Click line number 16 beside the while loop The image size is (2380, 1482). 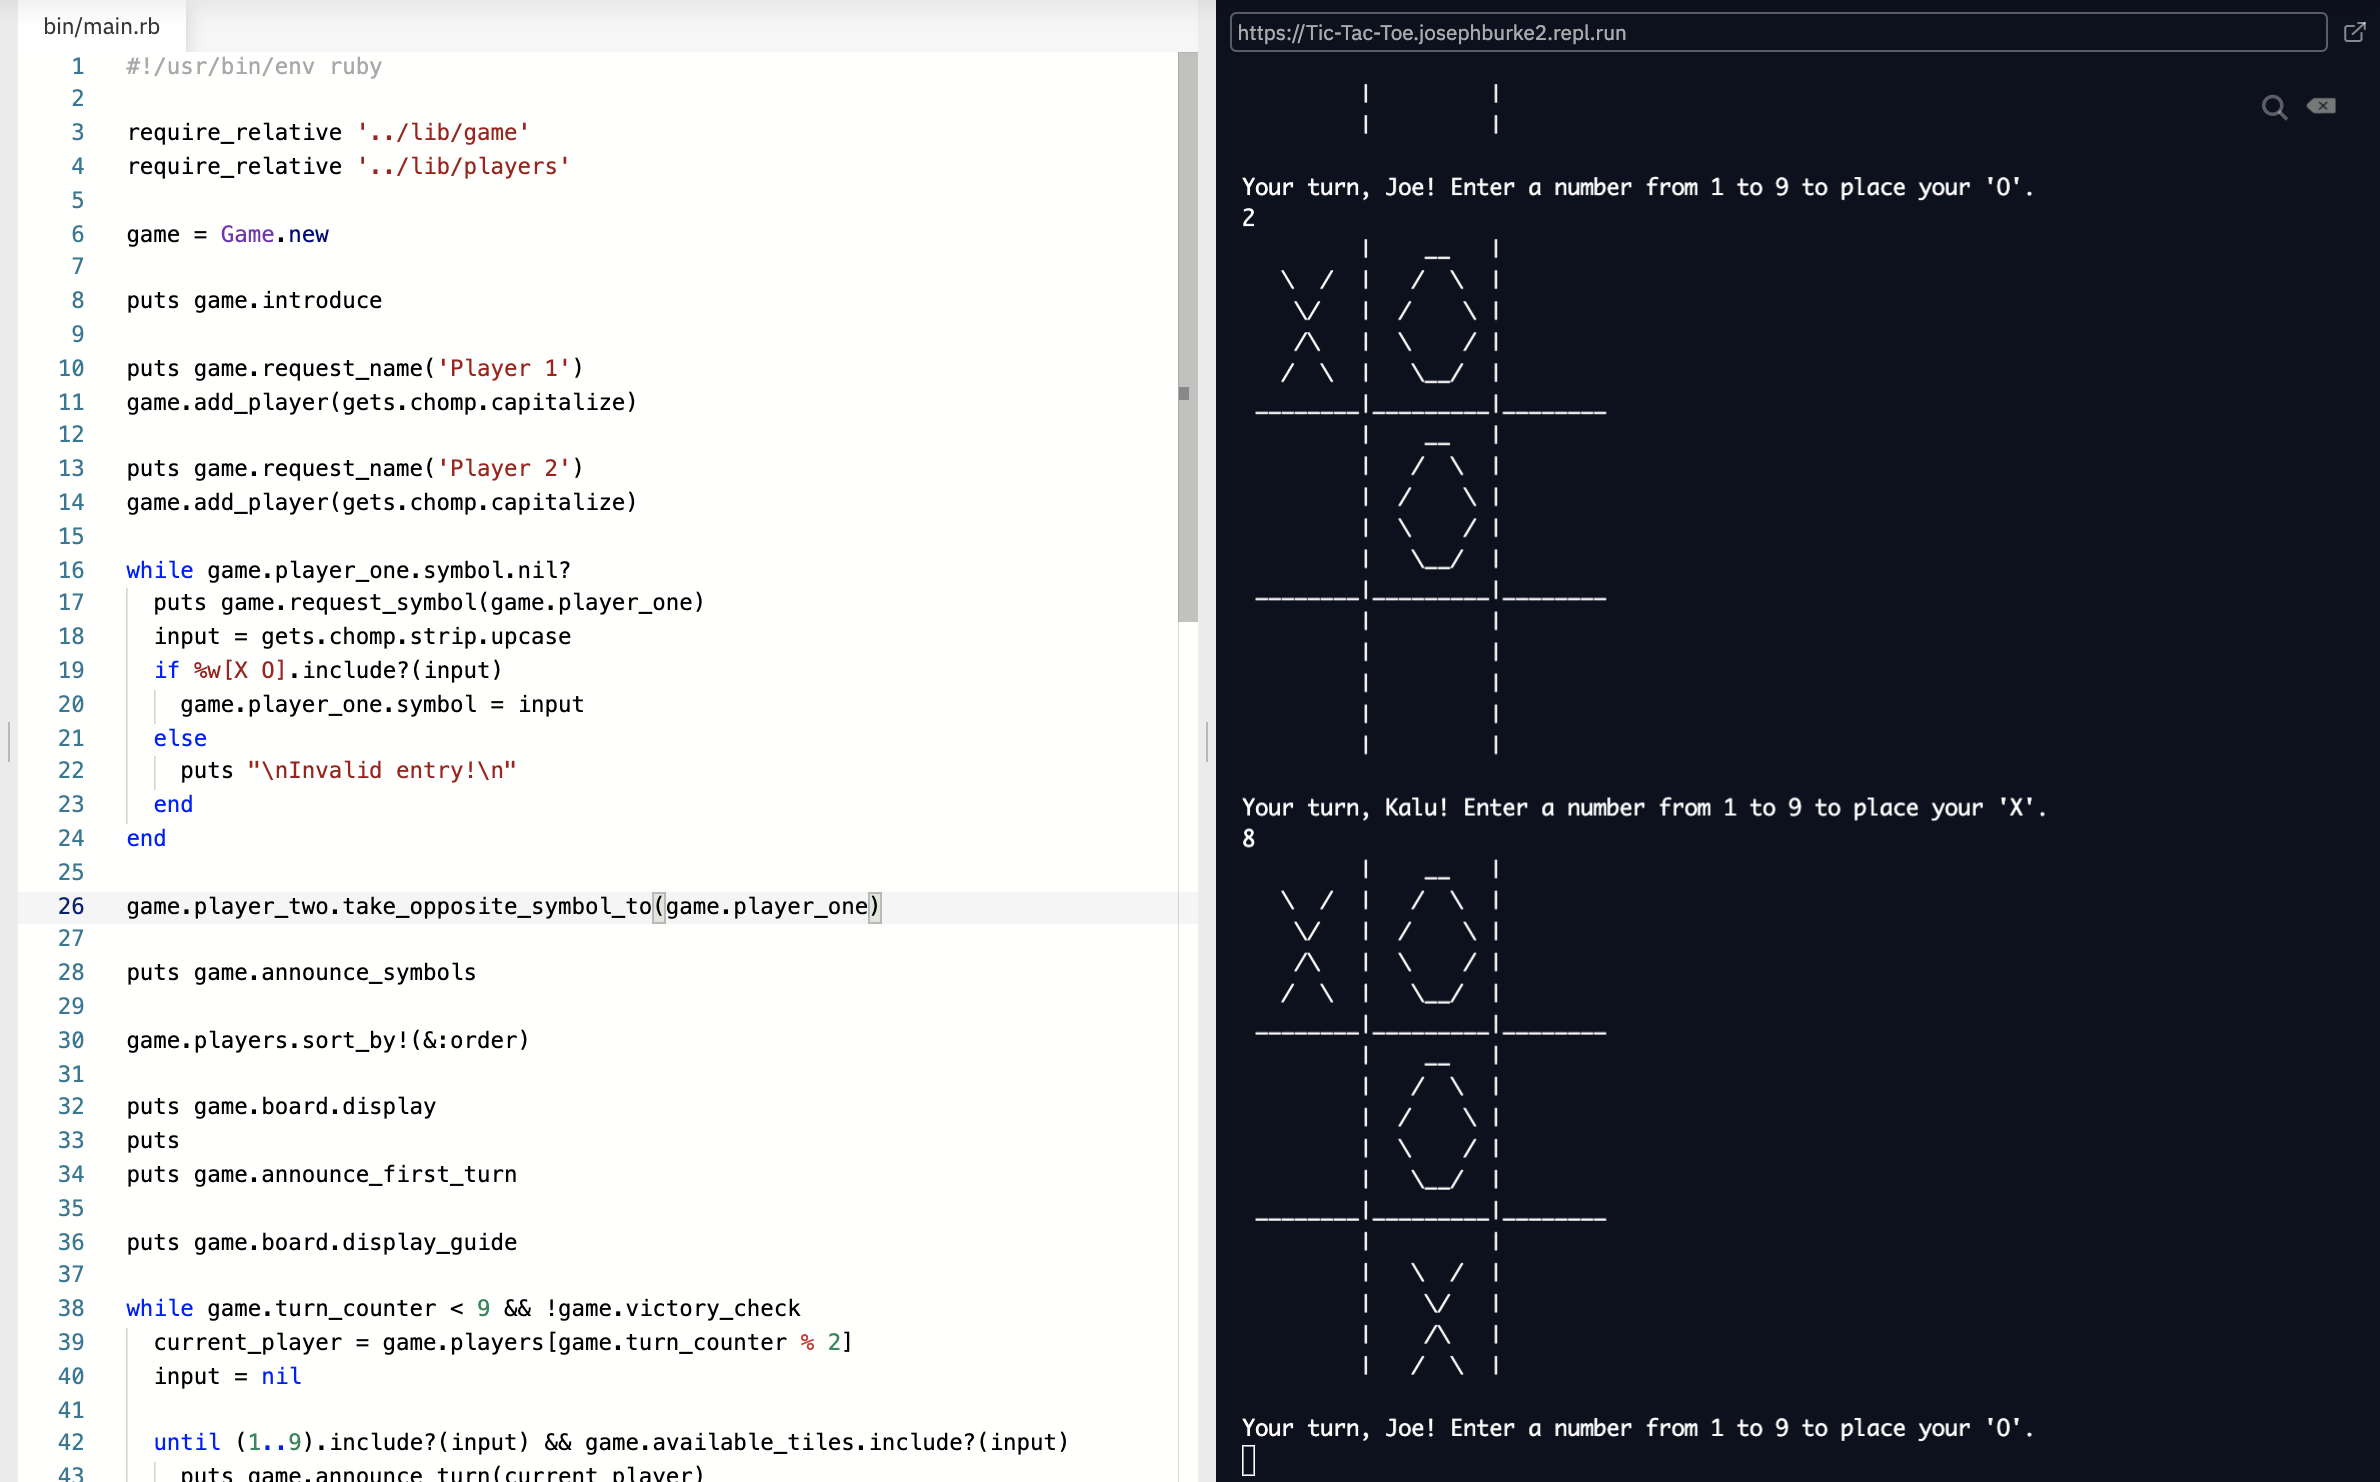71,570
